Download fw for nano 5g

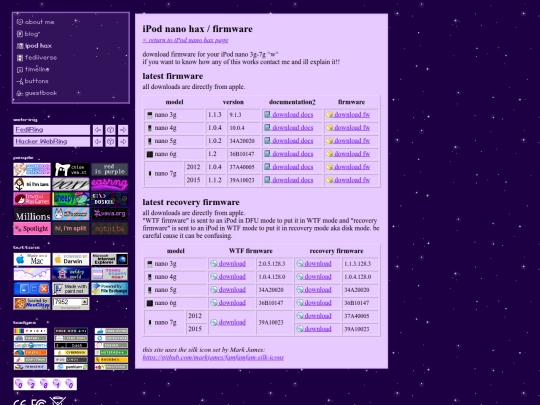[x=348, y=141]
